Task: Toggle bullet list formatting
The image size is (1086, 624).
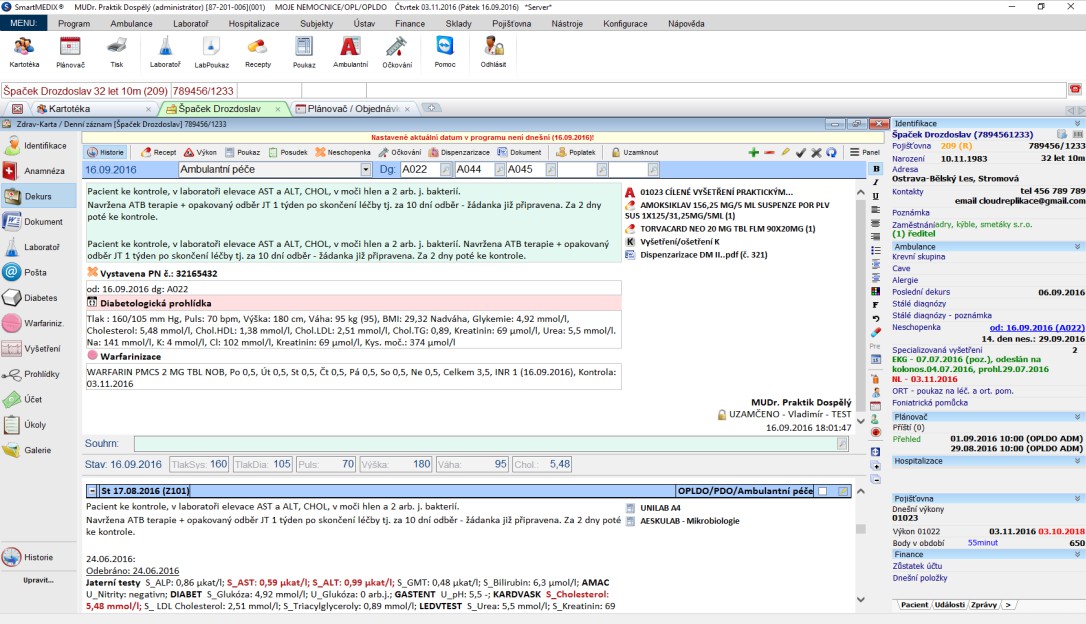Action: [875, 251]
